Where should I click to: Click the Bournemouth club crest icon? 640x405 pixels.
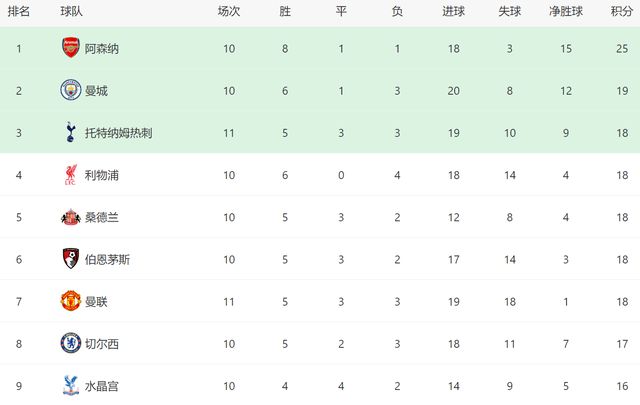(x=70, y=259)
